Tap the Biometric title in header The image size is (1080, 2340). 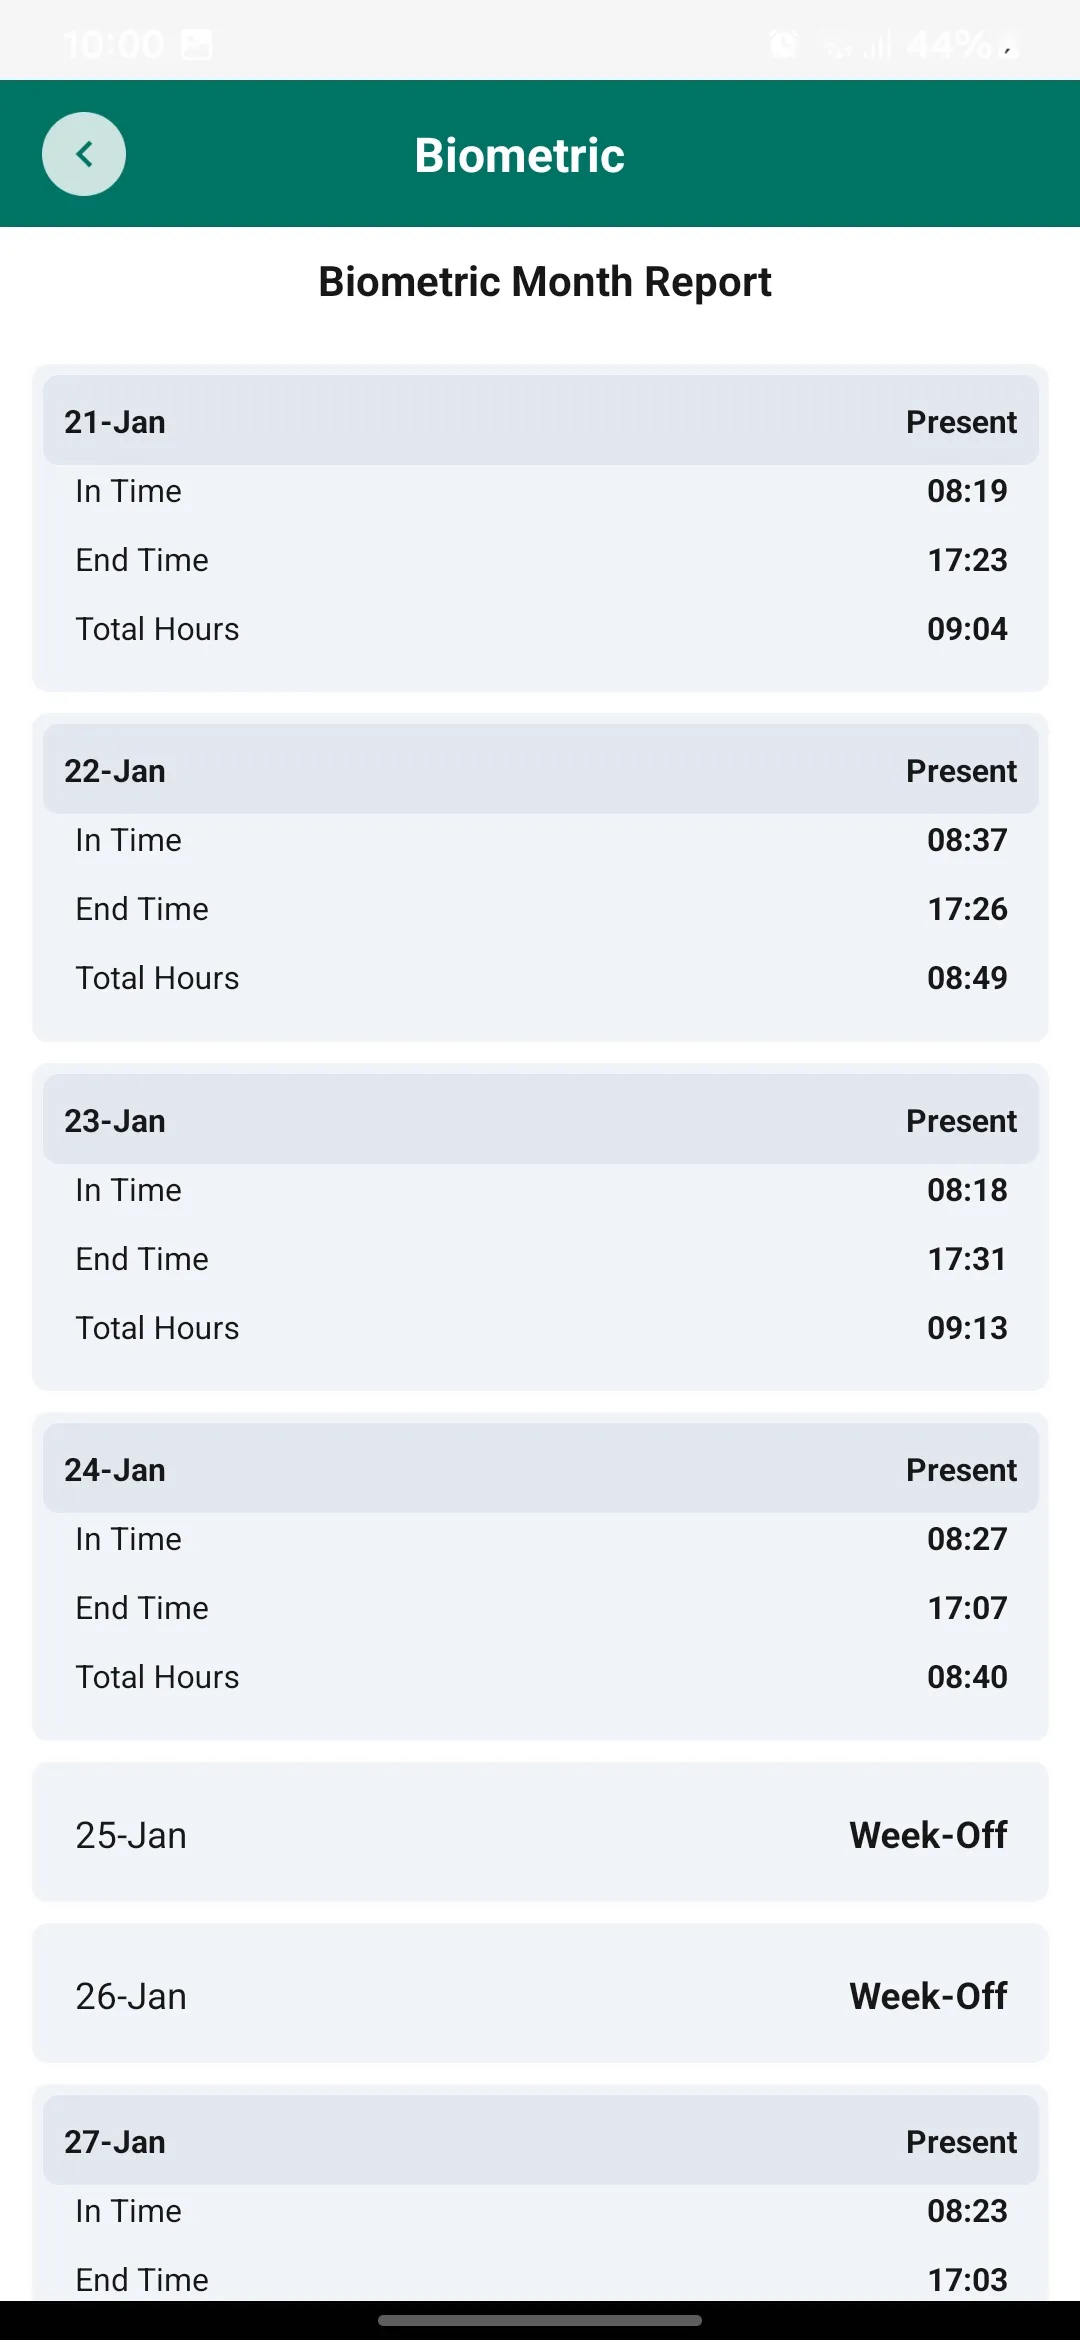click(x=519, y=155)
